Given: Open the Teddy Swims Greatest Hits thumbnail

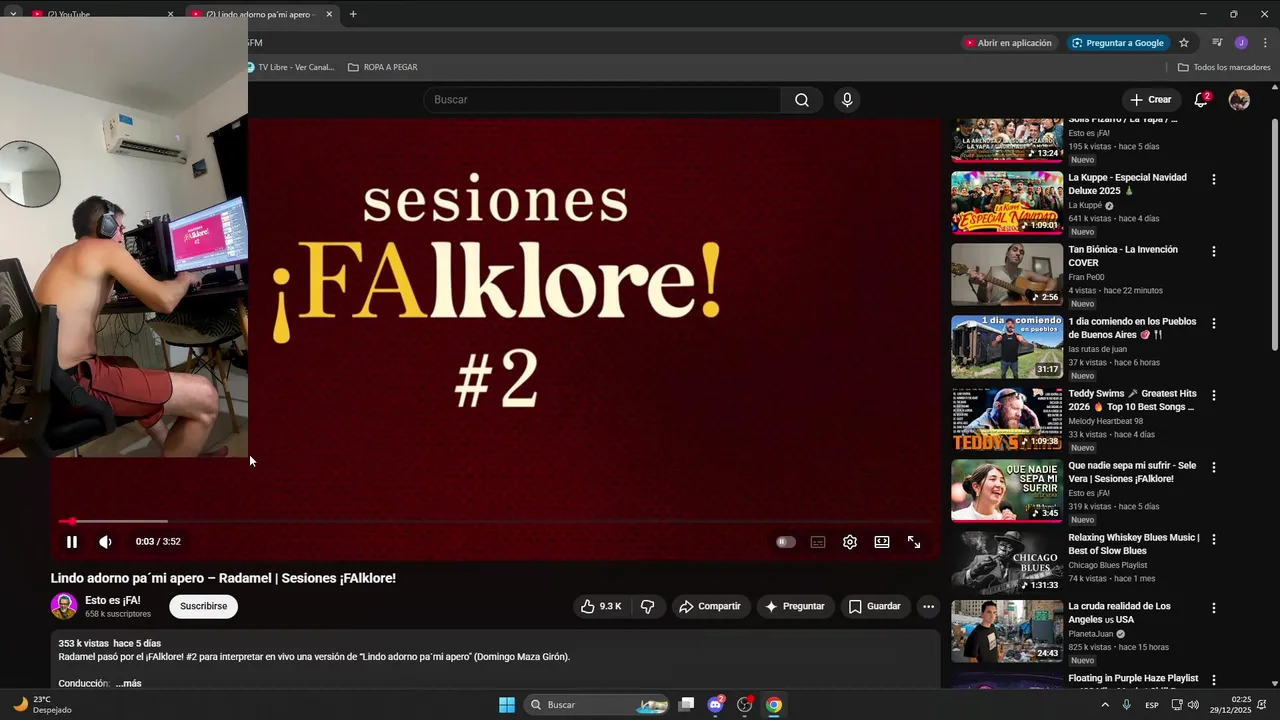Looking at the screenshot, I should pos(1007,418).
